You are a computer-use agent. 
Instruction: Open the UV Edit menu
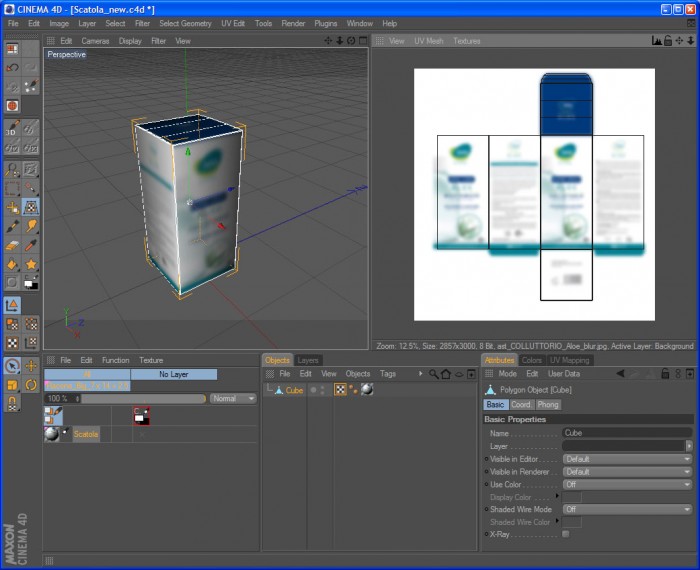click(233, 23)
